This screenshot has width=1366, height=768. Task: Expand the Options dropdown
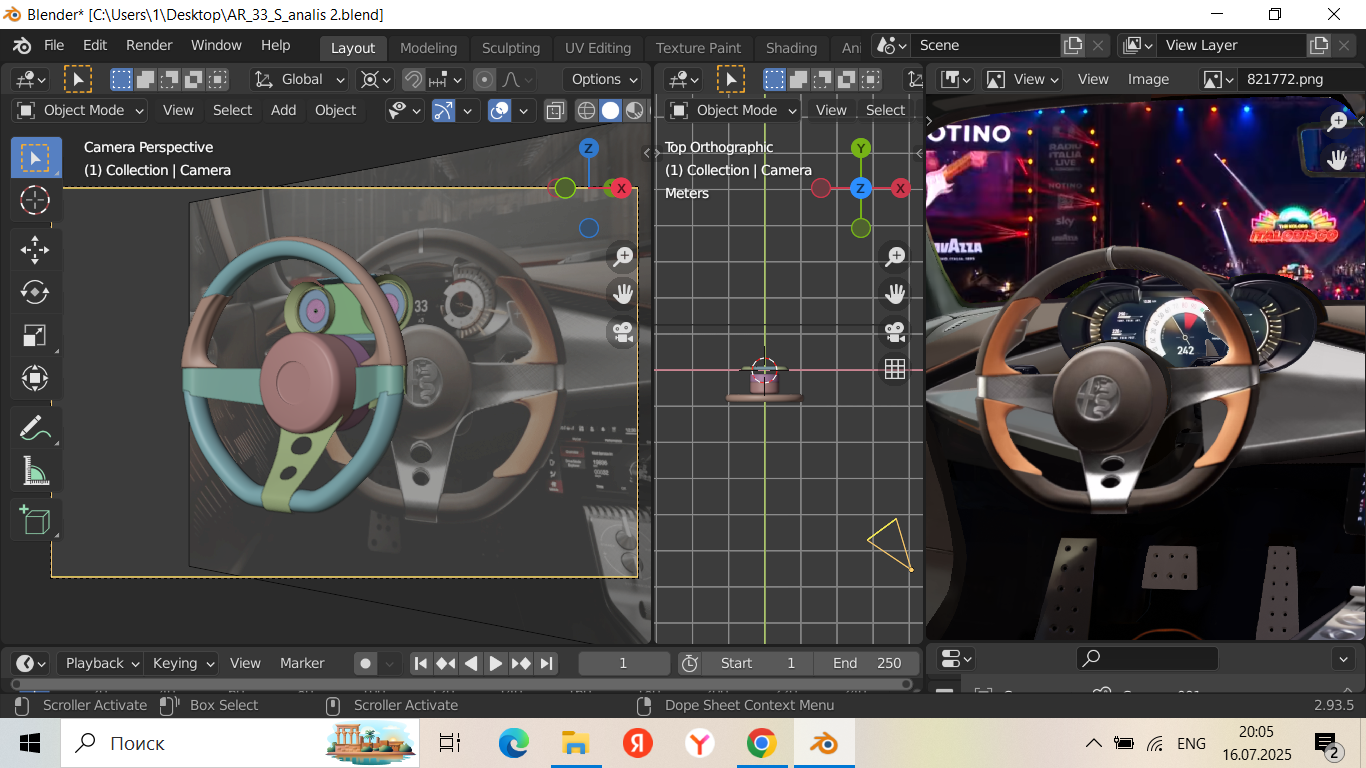[604, 79]
